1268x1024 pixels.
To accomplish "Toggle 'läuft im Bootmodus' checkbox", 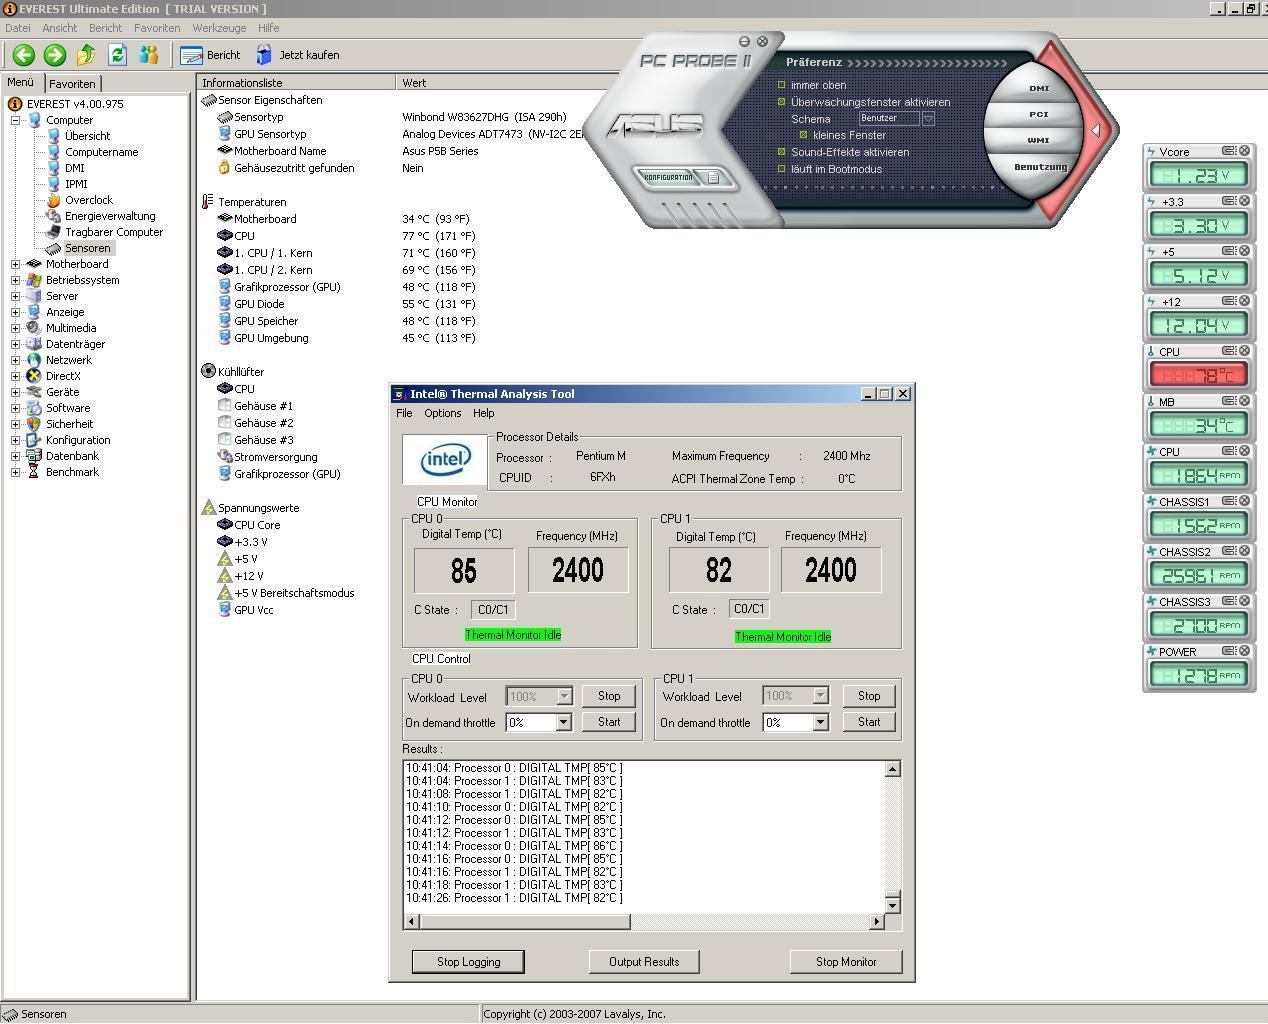I will (782, 169).
